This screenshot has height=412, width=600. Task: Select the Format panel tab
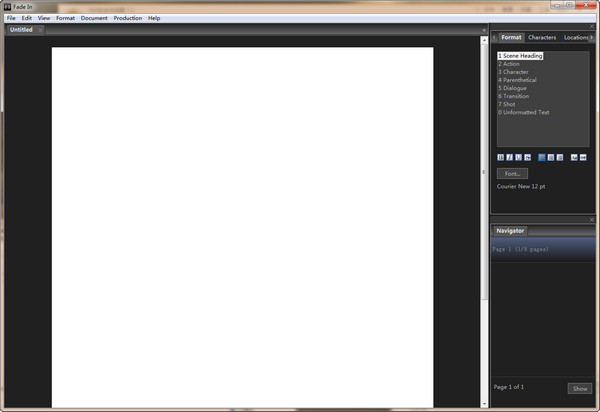[x=511, y=37]
